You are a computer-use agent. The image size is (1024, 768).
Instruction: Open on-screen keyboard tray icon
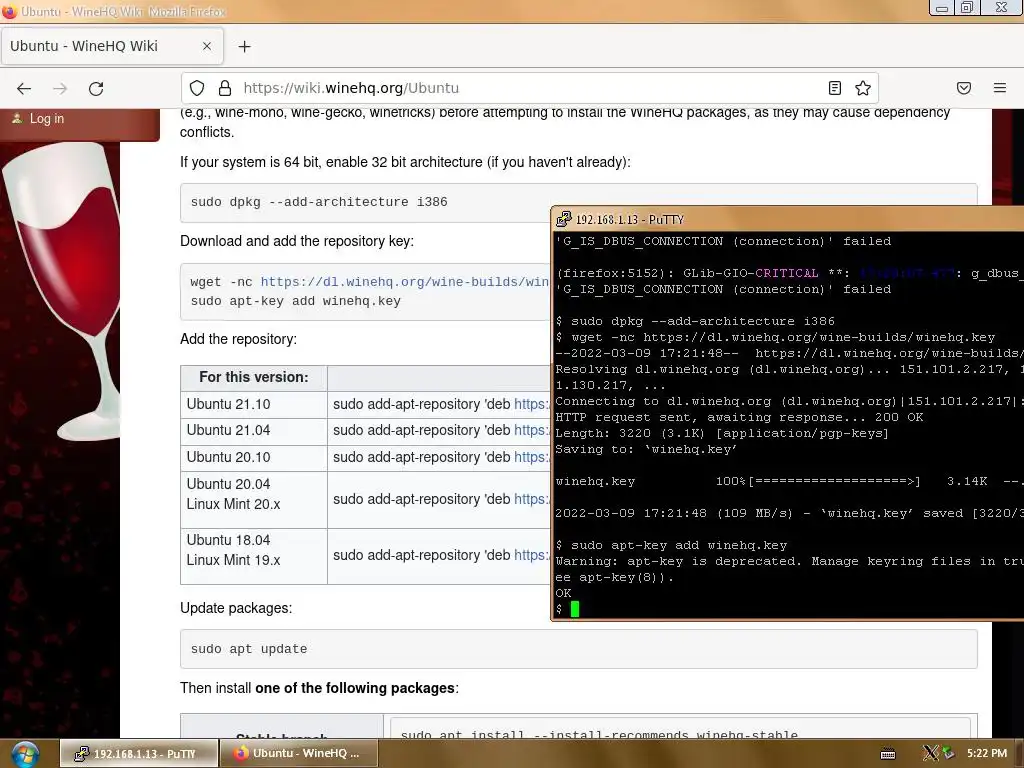[x=888, y=754]
